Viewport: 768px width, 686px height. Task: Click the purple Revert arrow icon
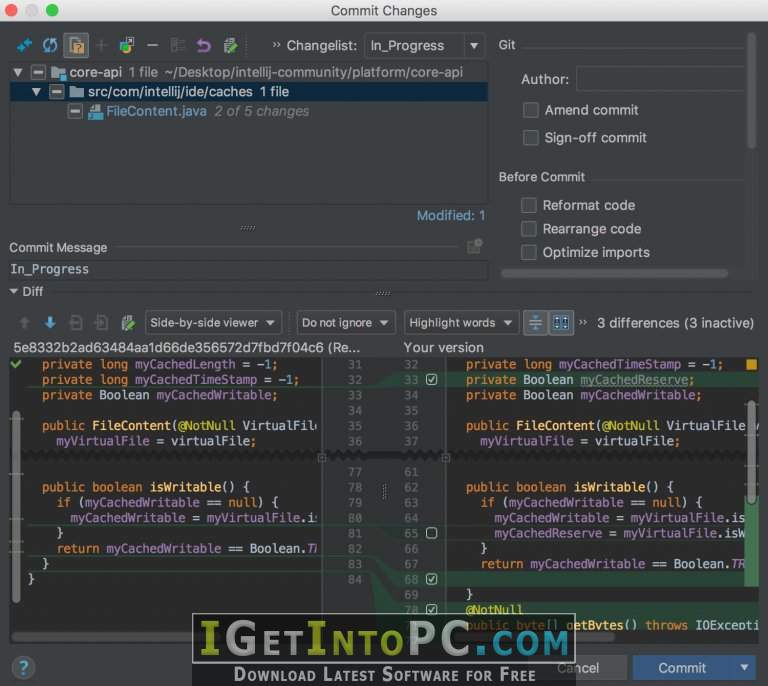pos(204,46)
